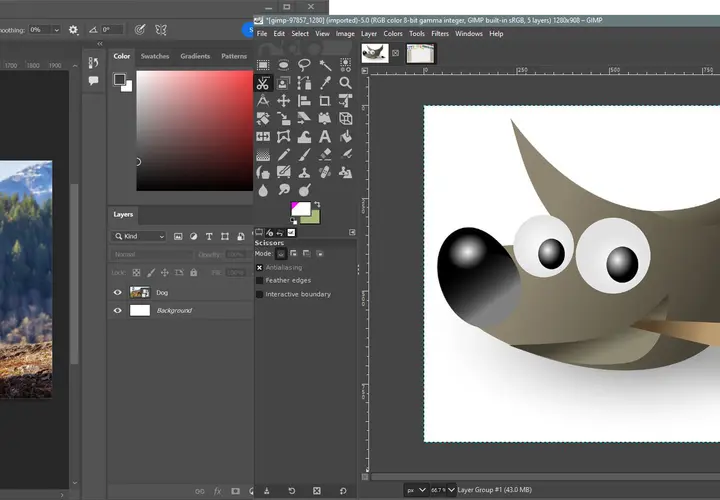Select the Zoom magnifier tool

(x=345, y=83)
